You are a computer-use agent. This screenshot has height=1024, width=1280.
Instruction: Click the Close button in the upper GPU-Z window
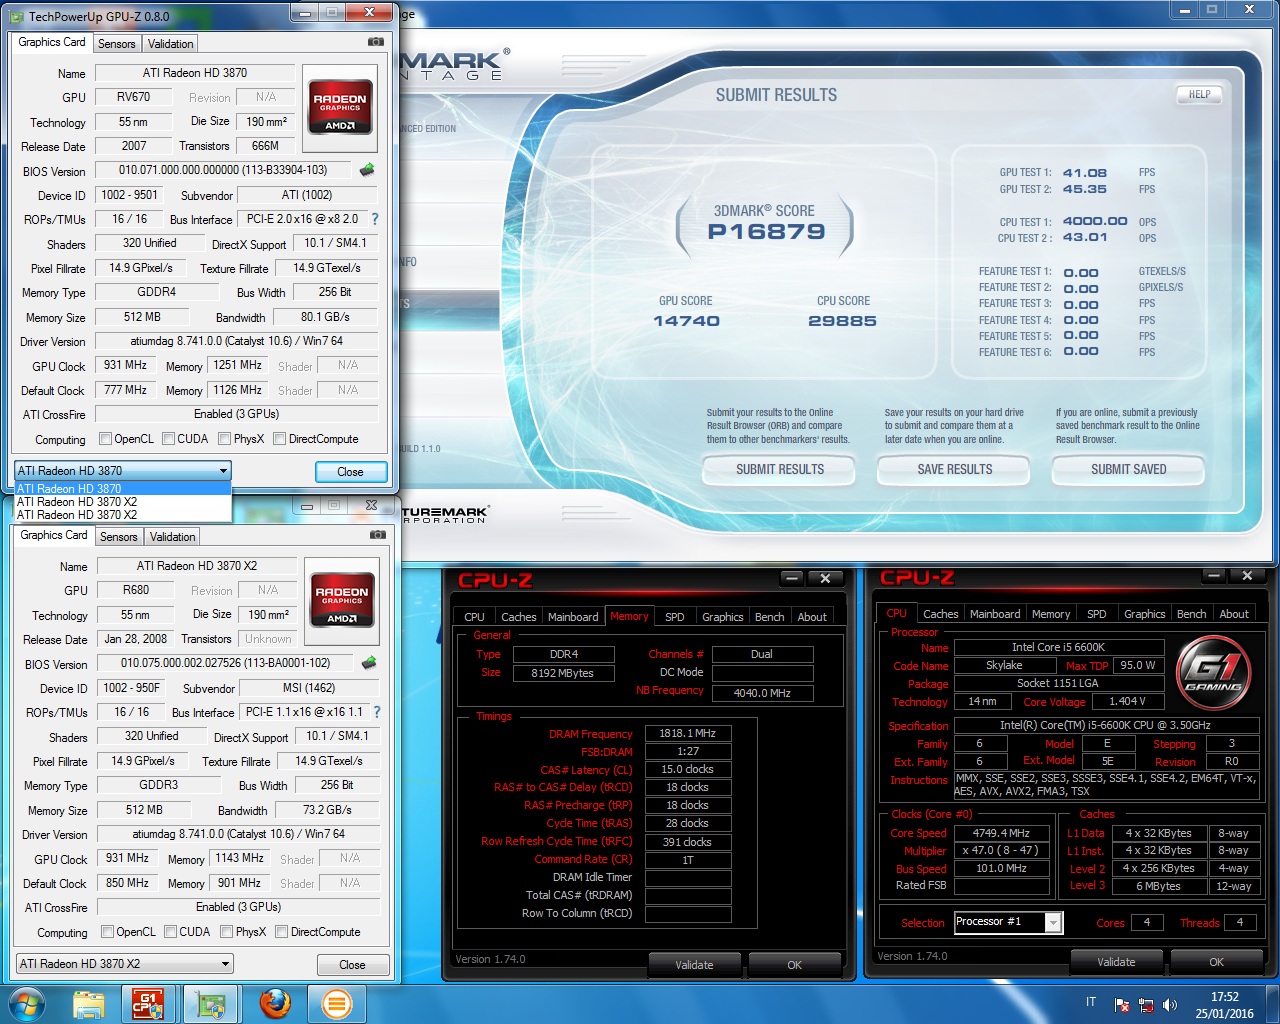(x=350, y=471)
